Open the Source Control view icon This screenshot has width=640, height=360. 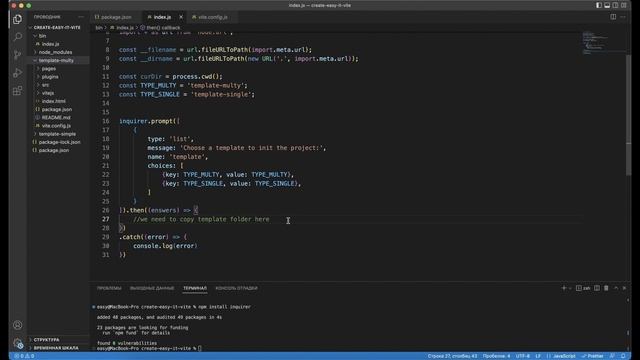tap(18, 55)
